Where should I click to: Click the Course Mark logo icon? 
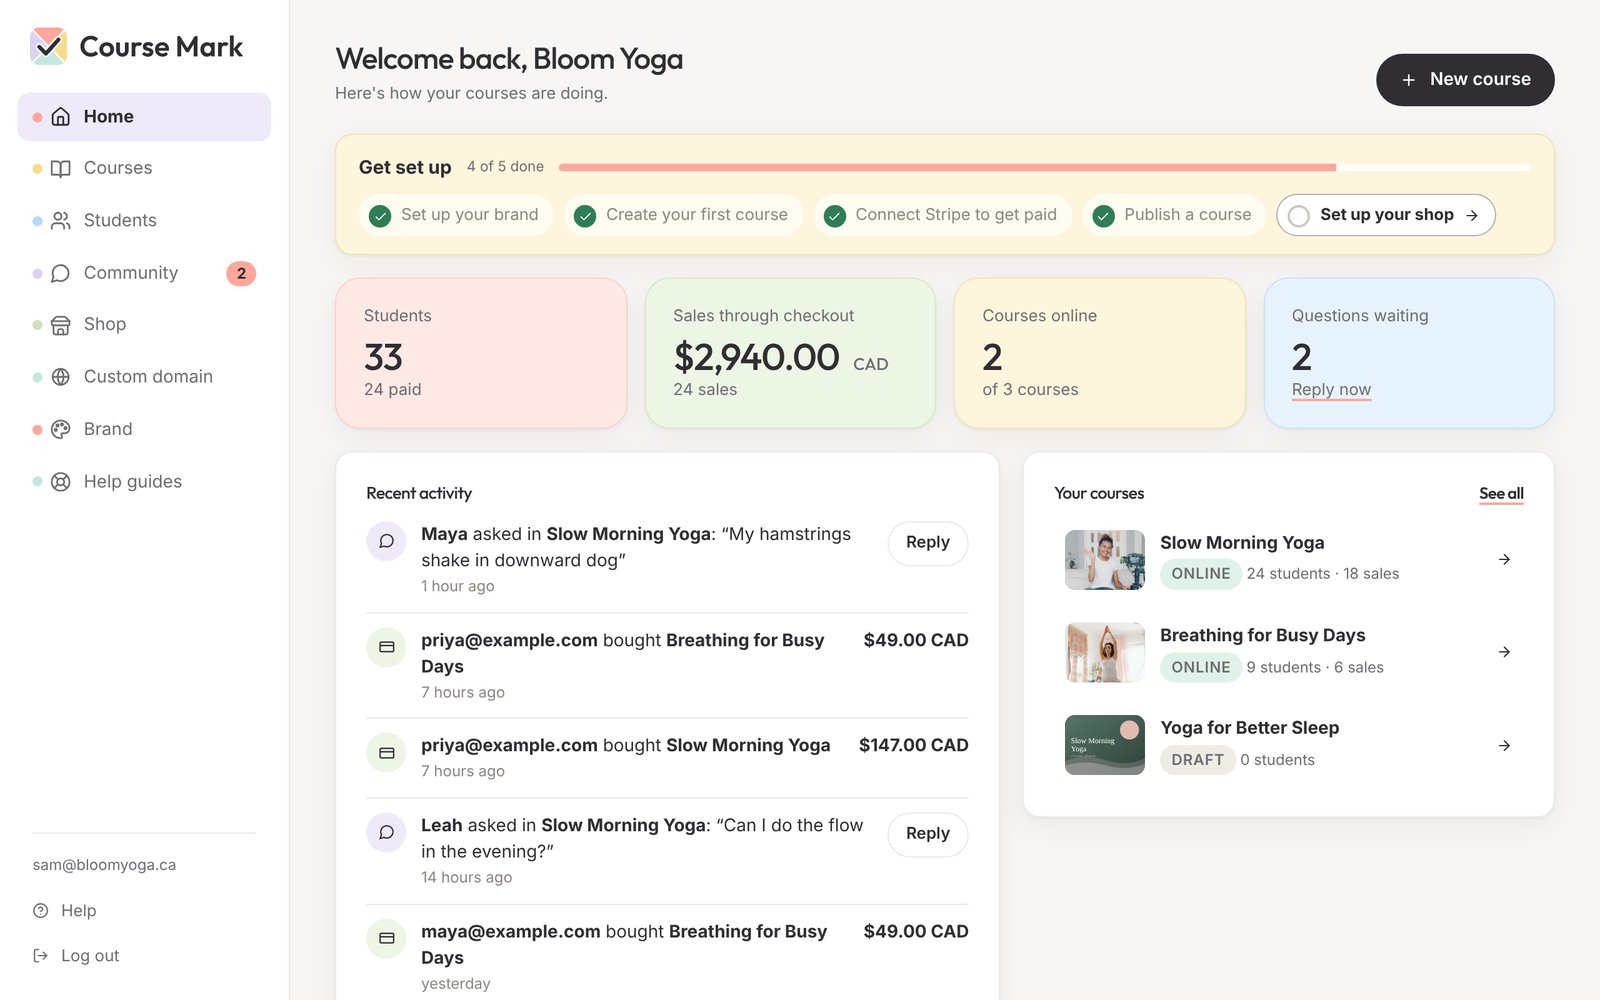tap(48, 46)
